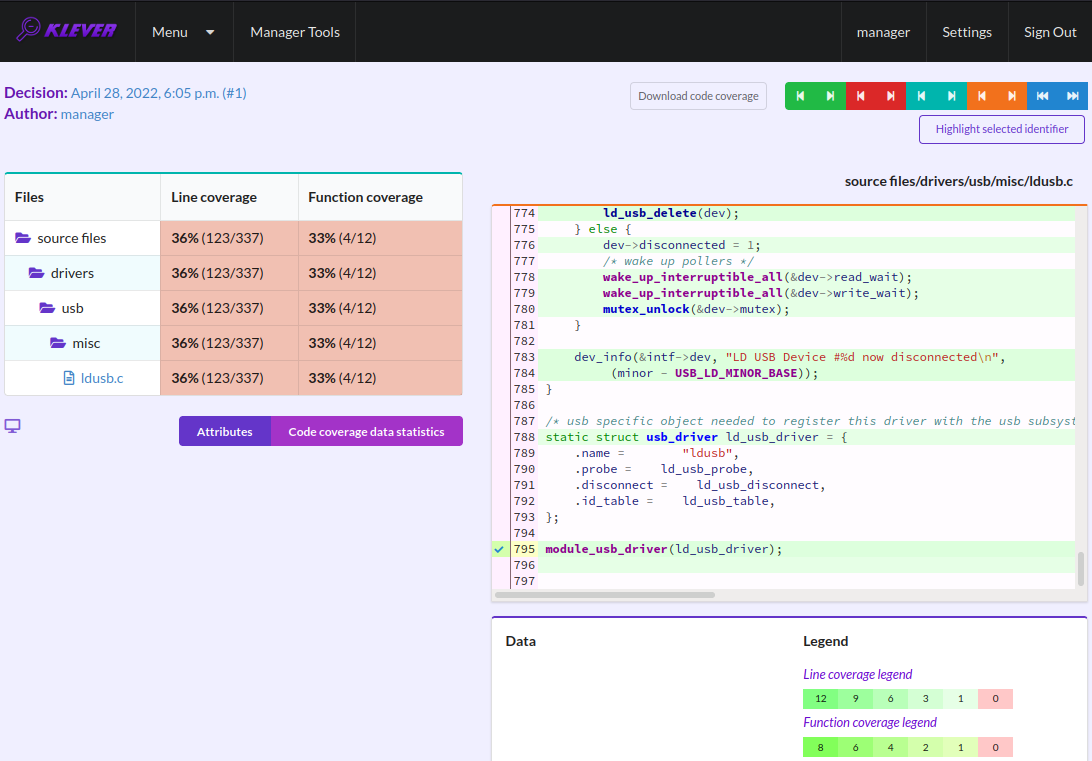Click Function coverage legend heading
This screenshot has width=1092, height=761.
pyautogui.click(x=870, y=723)
